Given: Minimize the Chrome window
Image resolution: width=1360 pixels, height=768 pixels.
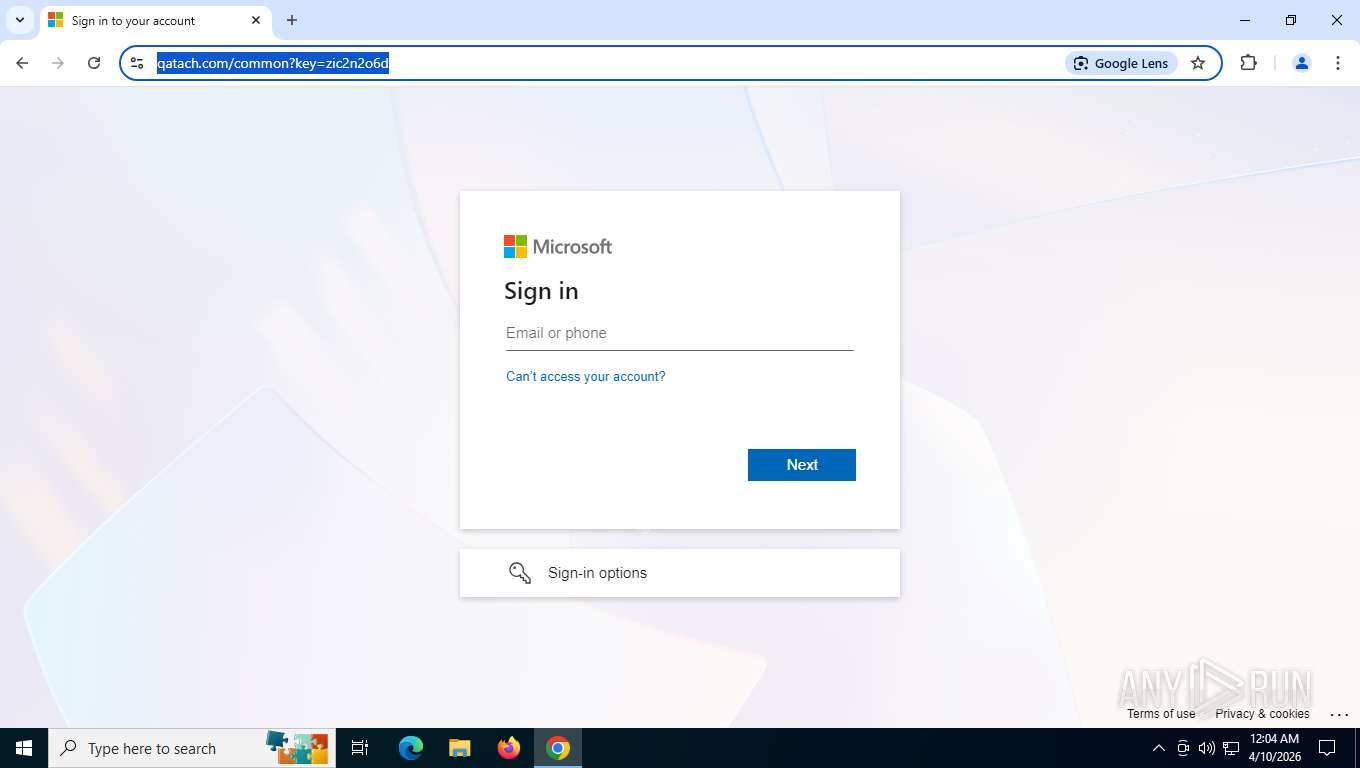Looking at the screenshot, I should pos(1245,20).
